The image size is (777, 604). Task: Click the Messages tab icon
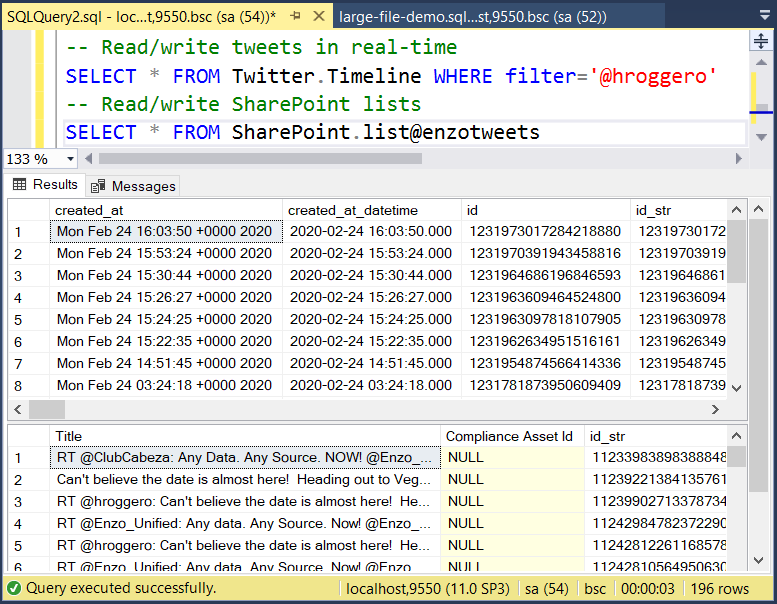pyautogui.click(x=98, y=186)
